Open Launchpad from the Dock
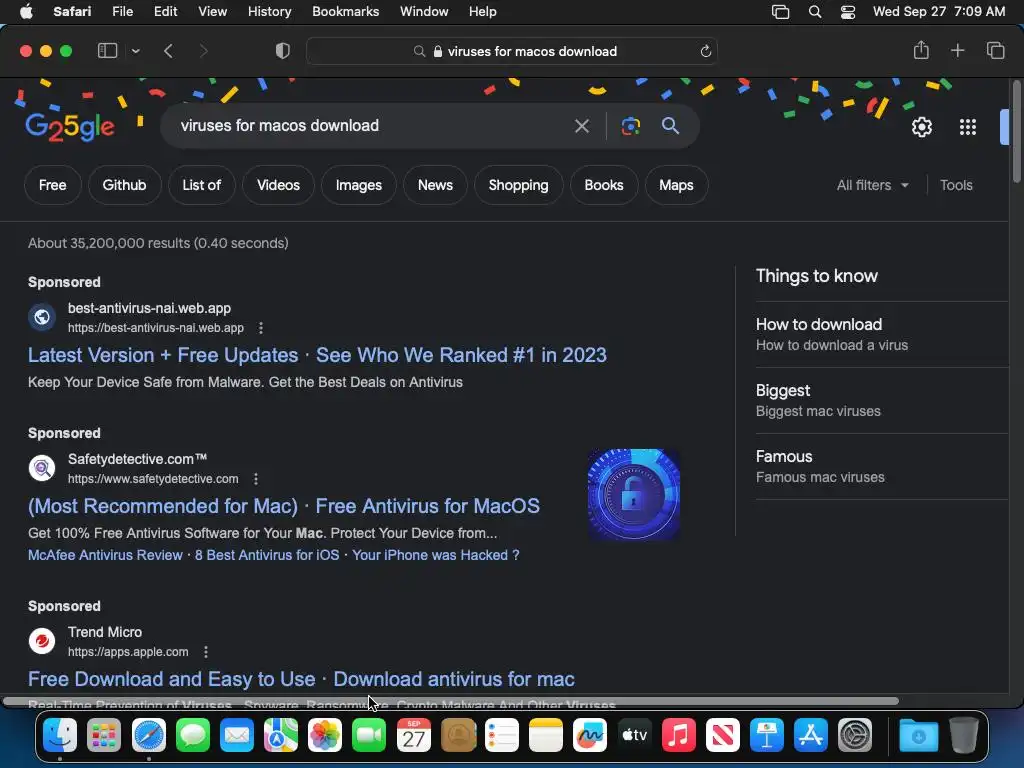Screen dimensions: 1024x768 click(x=104, y=735)
